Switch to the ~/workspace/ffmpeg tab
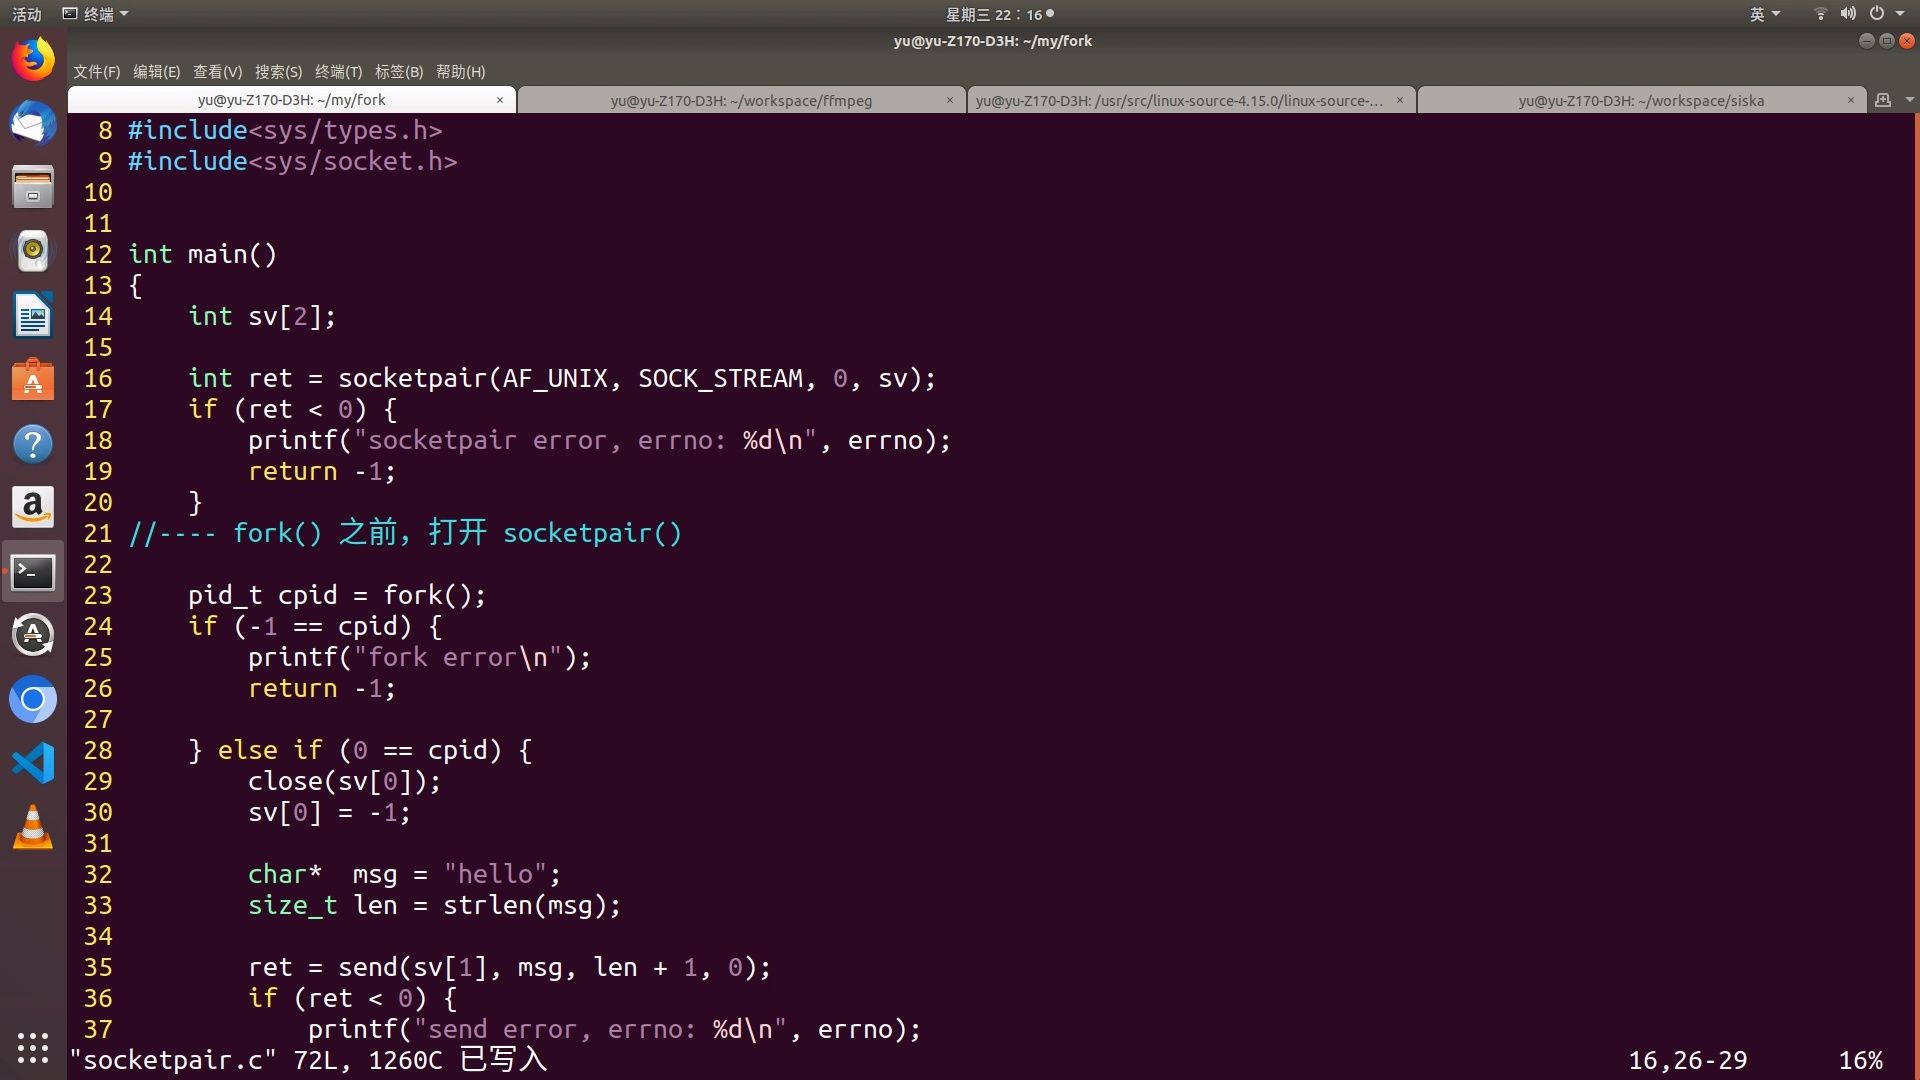The width and height of the screenshot is (1920, 1080). [x=741, y=100]
